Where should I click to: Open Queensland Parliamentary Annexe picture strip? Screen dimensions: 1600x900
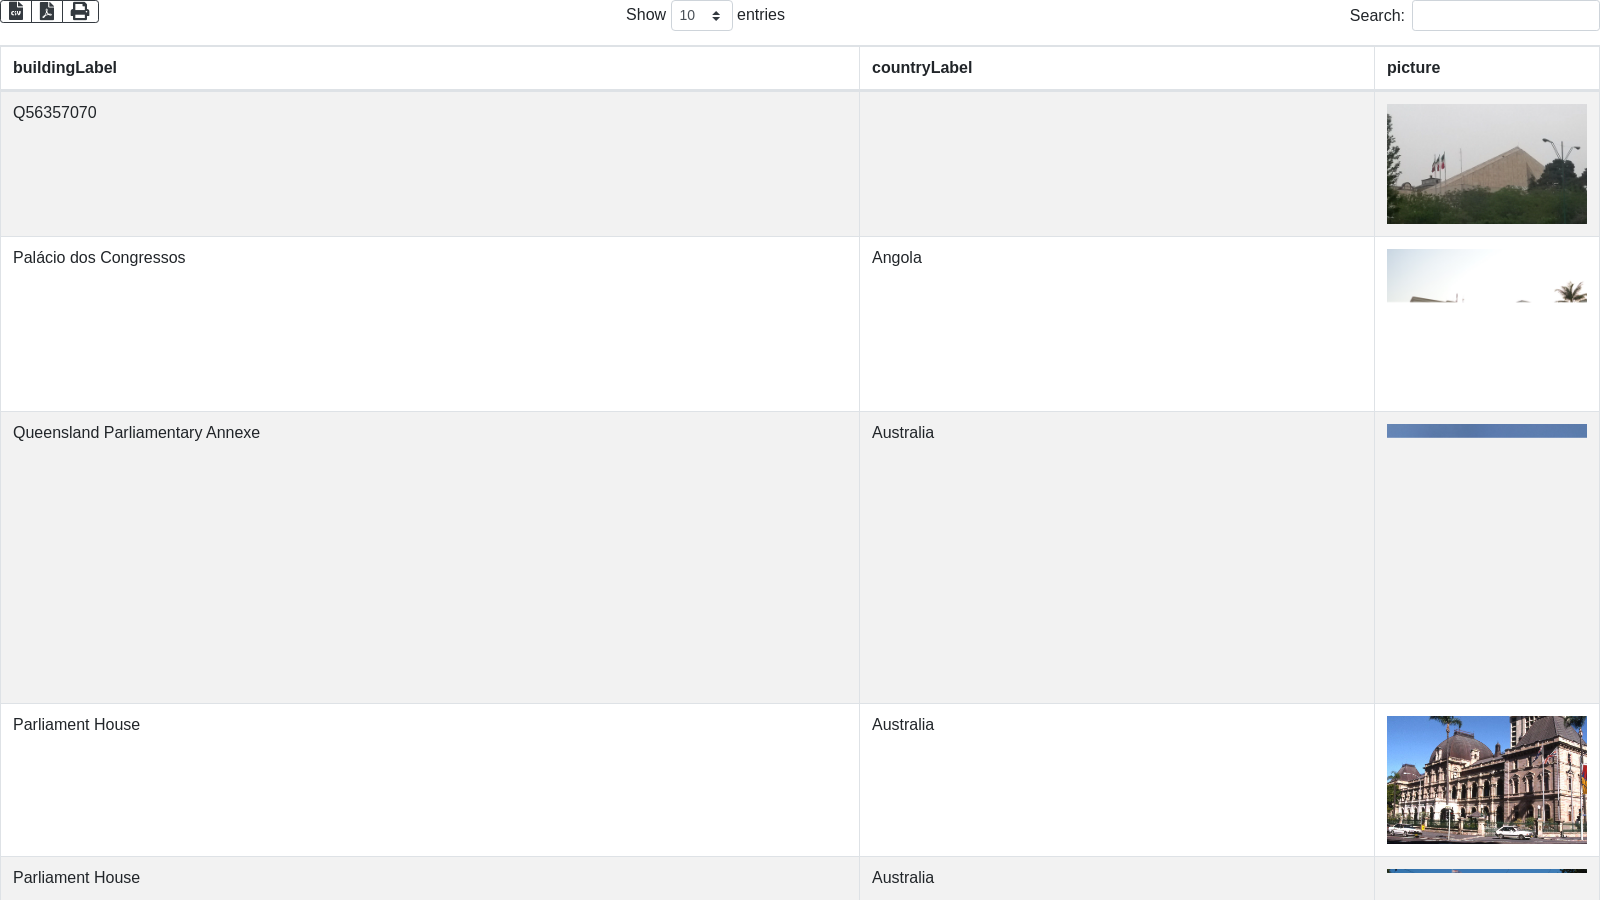coord(1486,431)
